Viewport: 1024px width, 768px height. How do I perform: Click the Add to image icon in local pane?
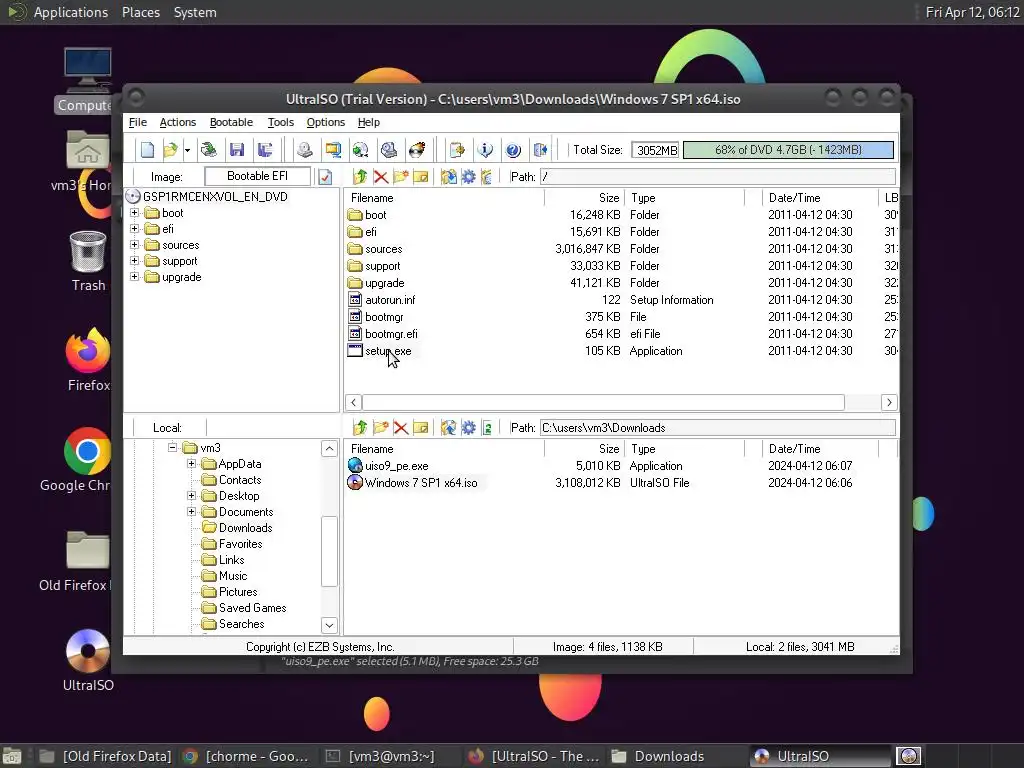point(449,428)
